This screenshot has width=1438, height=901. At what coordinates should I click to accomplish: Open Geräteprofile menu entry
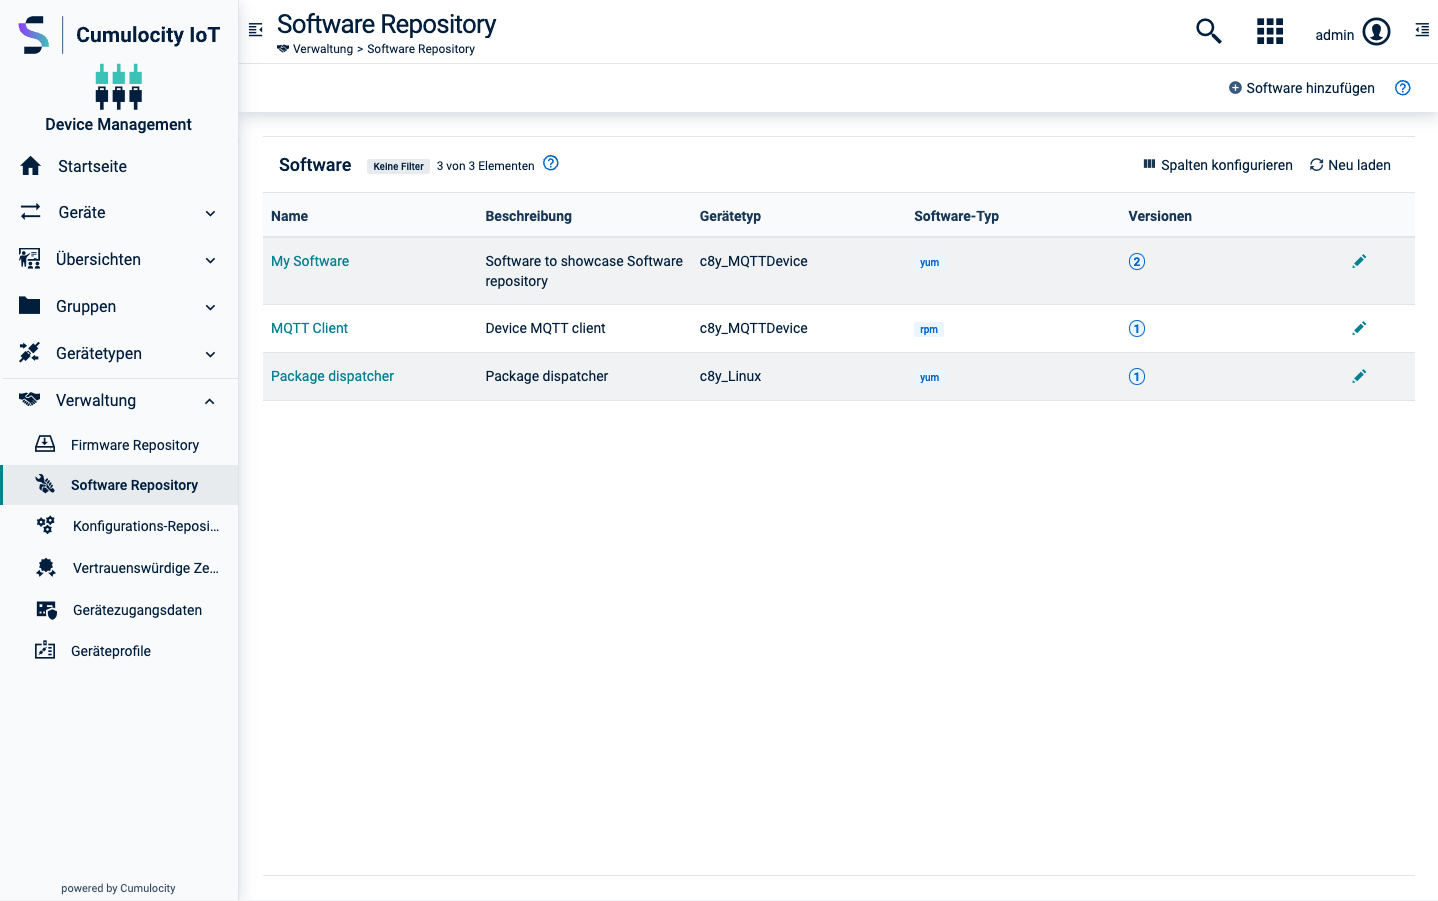tap(119, 651)
